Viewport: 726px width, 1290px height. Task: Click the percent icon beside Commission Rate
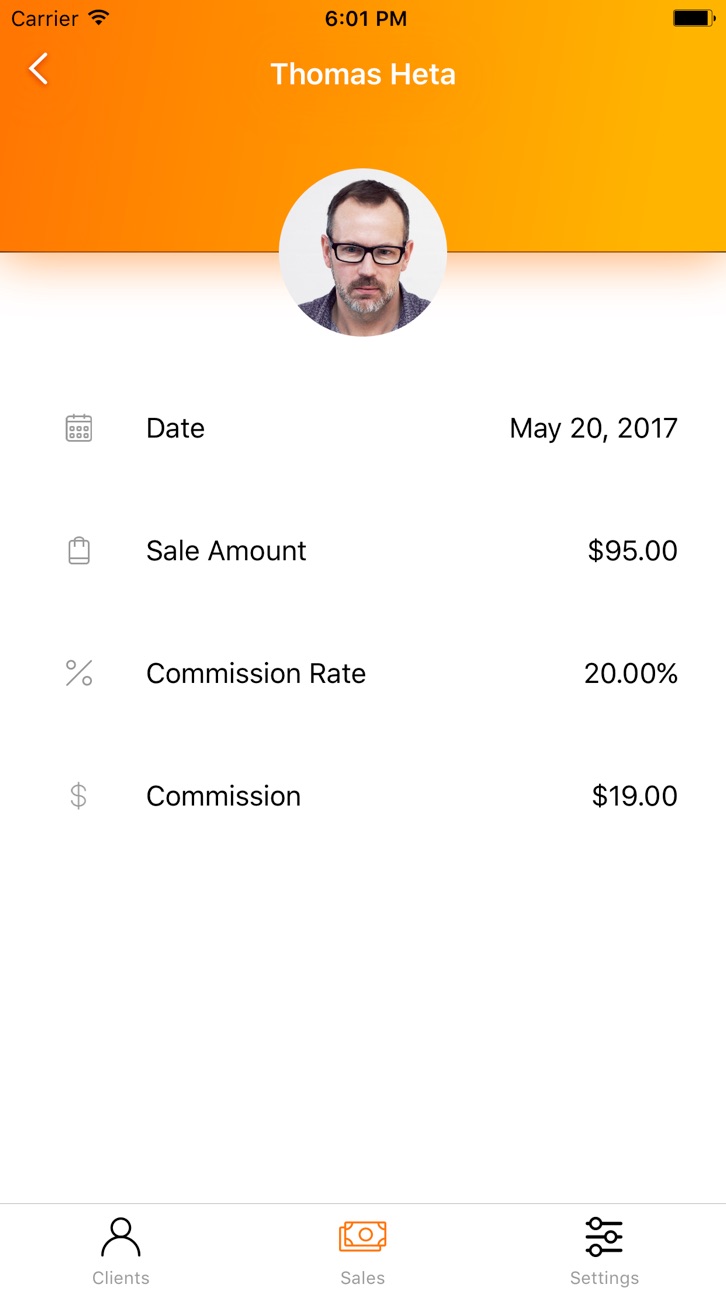coord(79,673)
